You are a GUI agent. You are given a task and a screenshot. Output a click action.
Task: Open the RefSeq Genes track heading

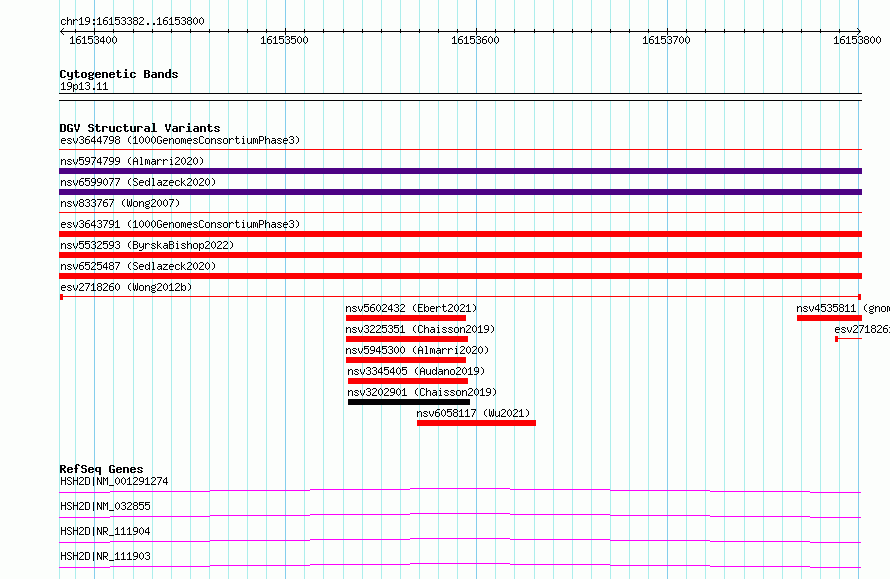click(101, 469)
